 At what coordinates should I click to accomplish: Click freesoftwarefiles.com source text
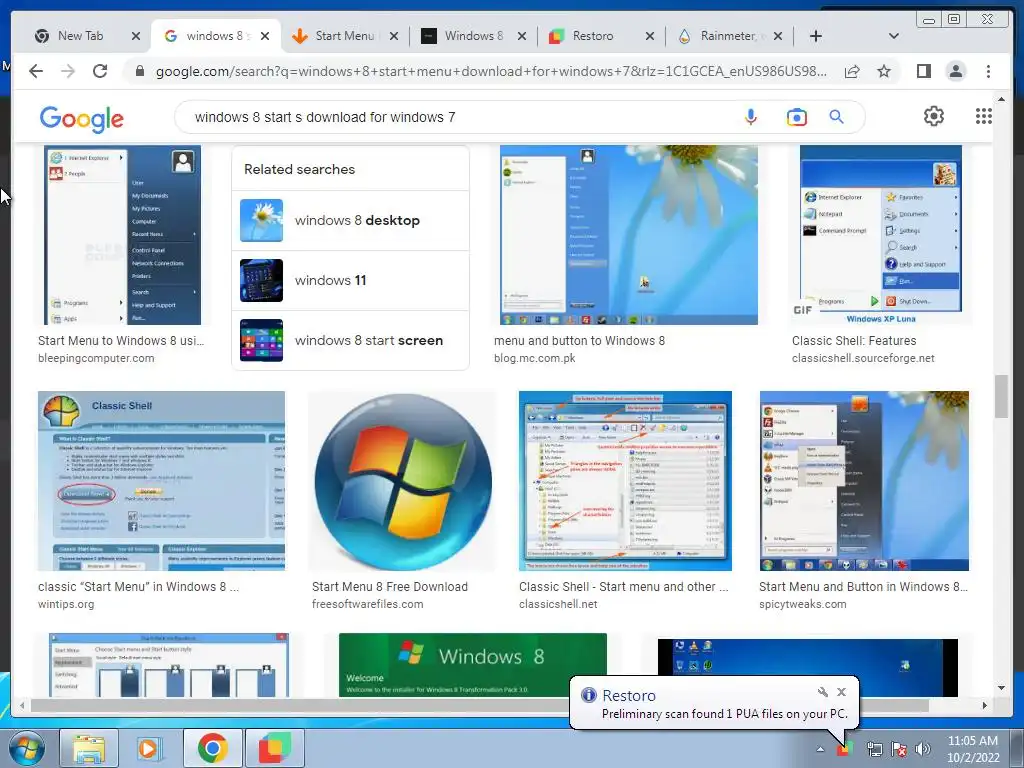368,604
